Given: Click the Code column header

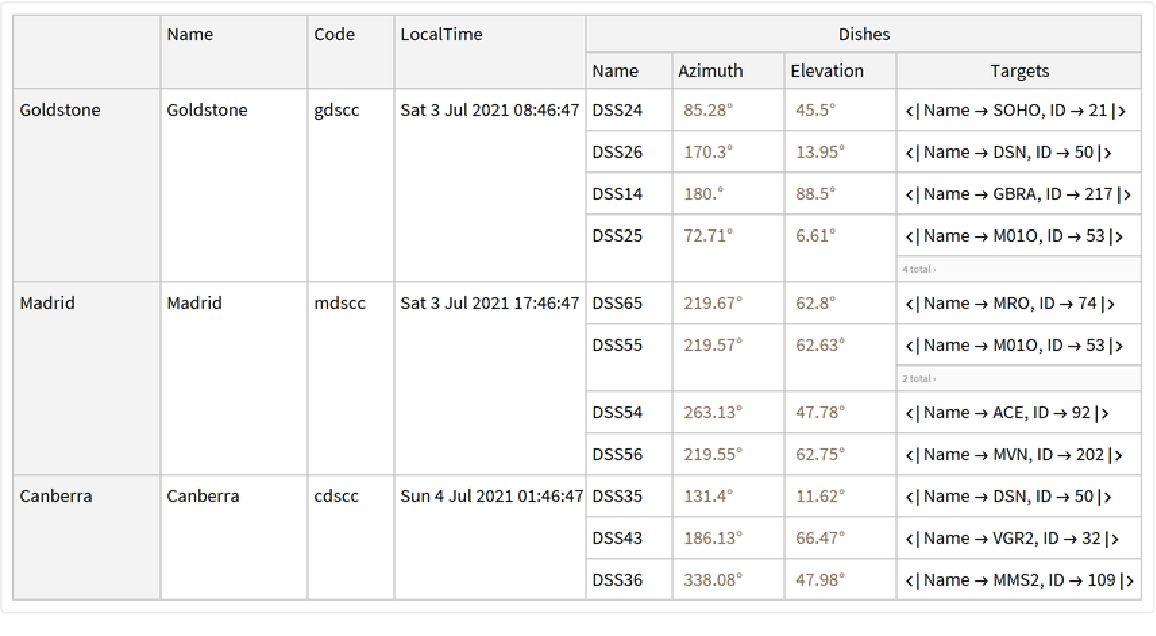Looking at the screenshot, I should (334, 34).
